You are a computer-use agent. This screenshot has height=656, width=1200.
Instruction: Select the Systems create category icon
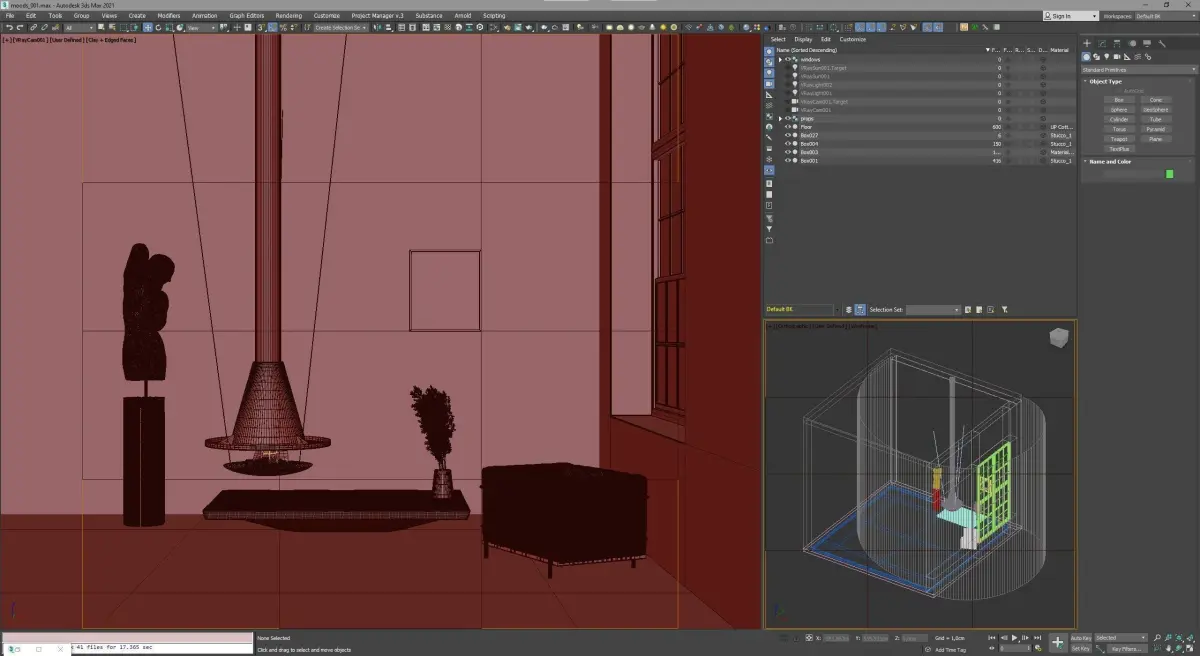pyautogui.click(x=1148, y=57)
